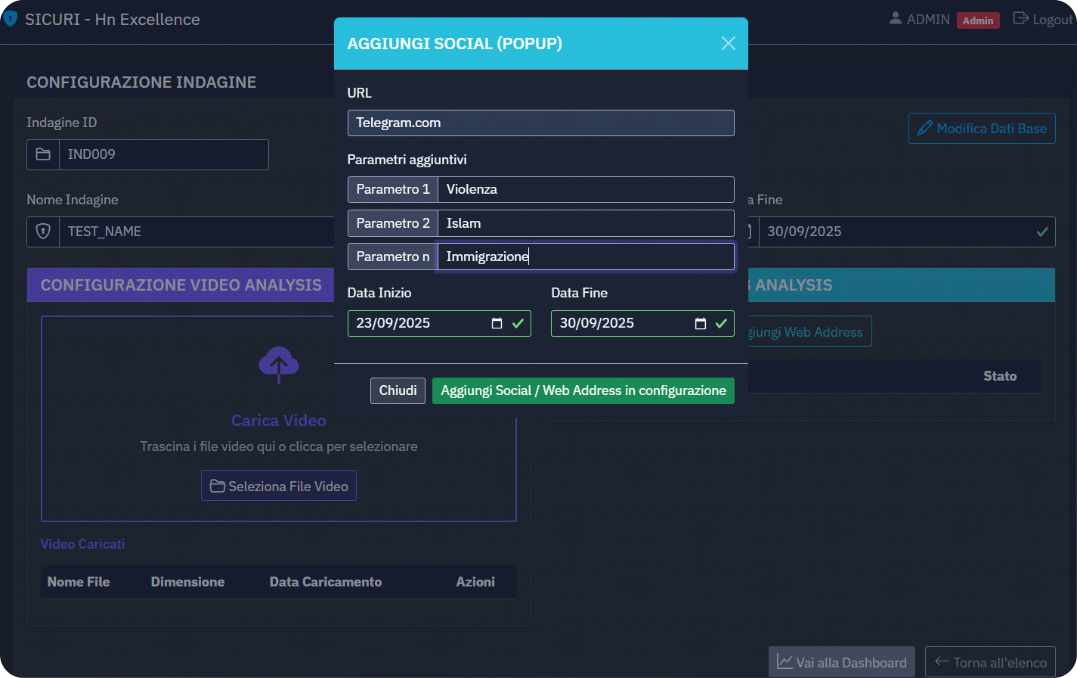Click the Modifica Dati Base button
The image size is (1077, 678).
981,128
